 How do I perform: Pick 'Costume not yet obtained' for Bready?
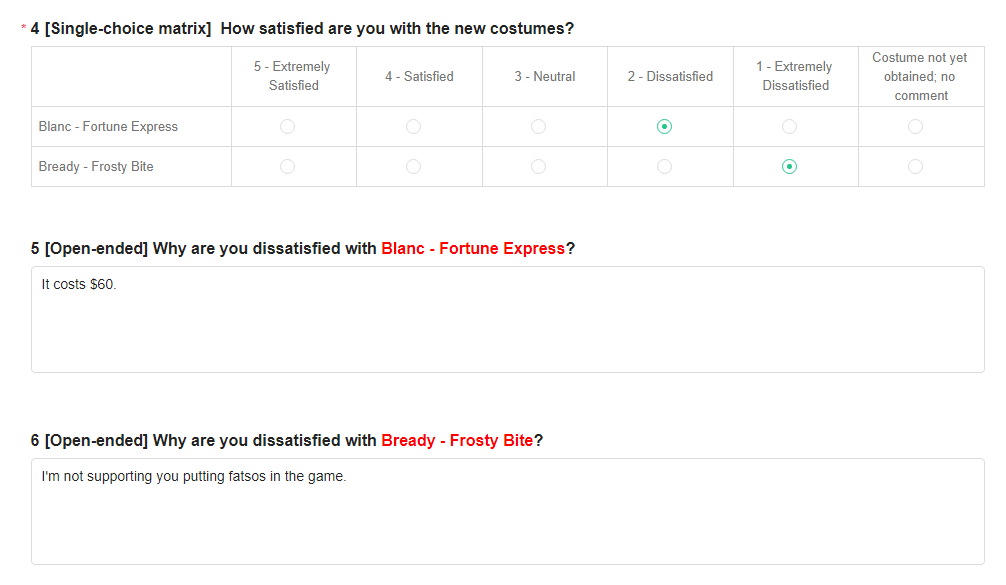coord(915,167)
